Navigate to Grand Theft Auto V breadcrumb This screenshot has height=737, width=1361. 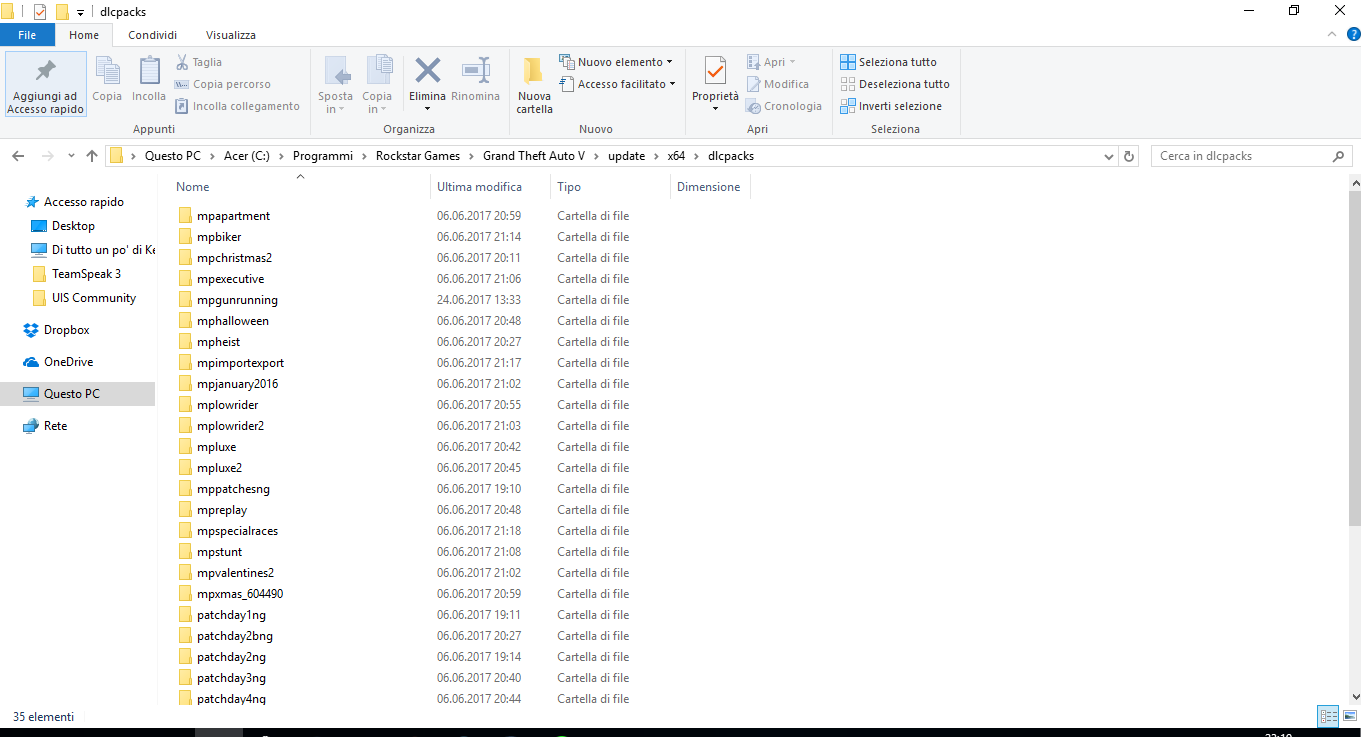(x=535, y=156)
